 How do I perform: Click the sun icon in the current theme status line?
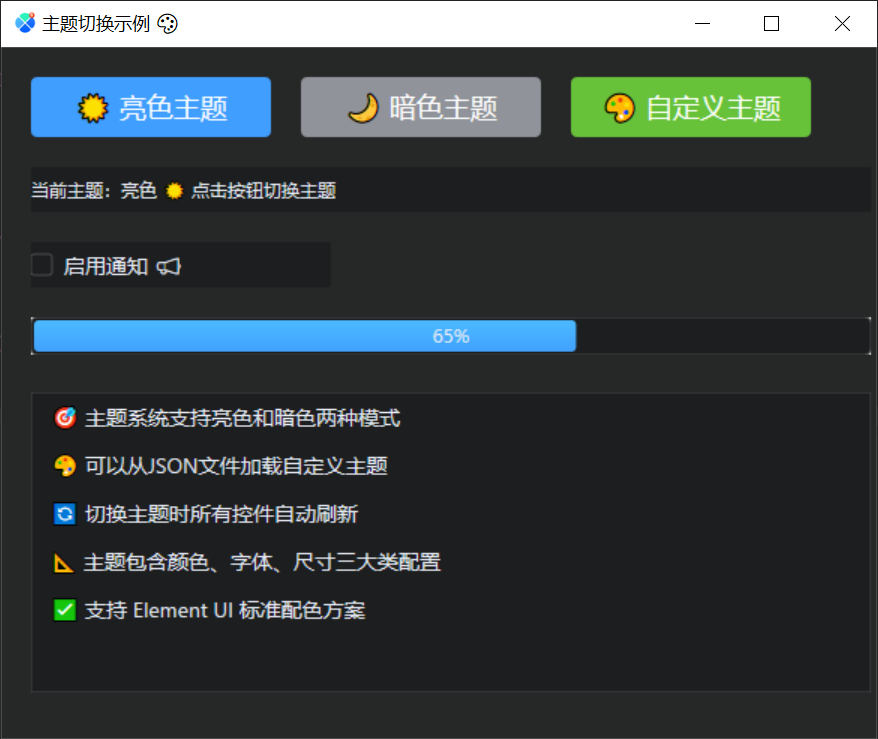coord(172,190)
